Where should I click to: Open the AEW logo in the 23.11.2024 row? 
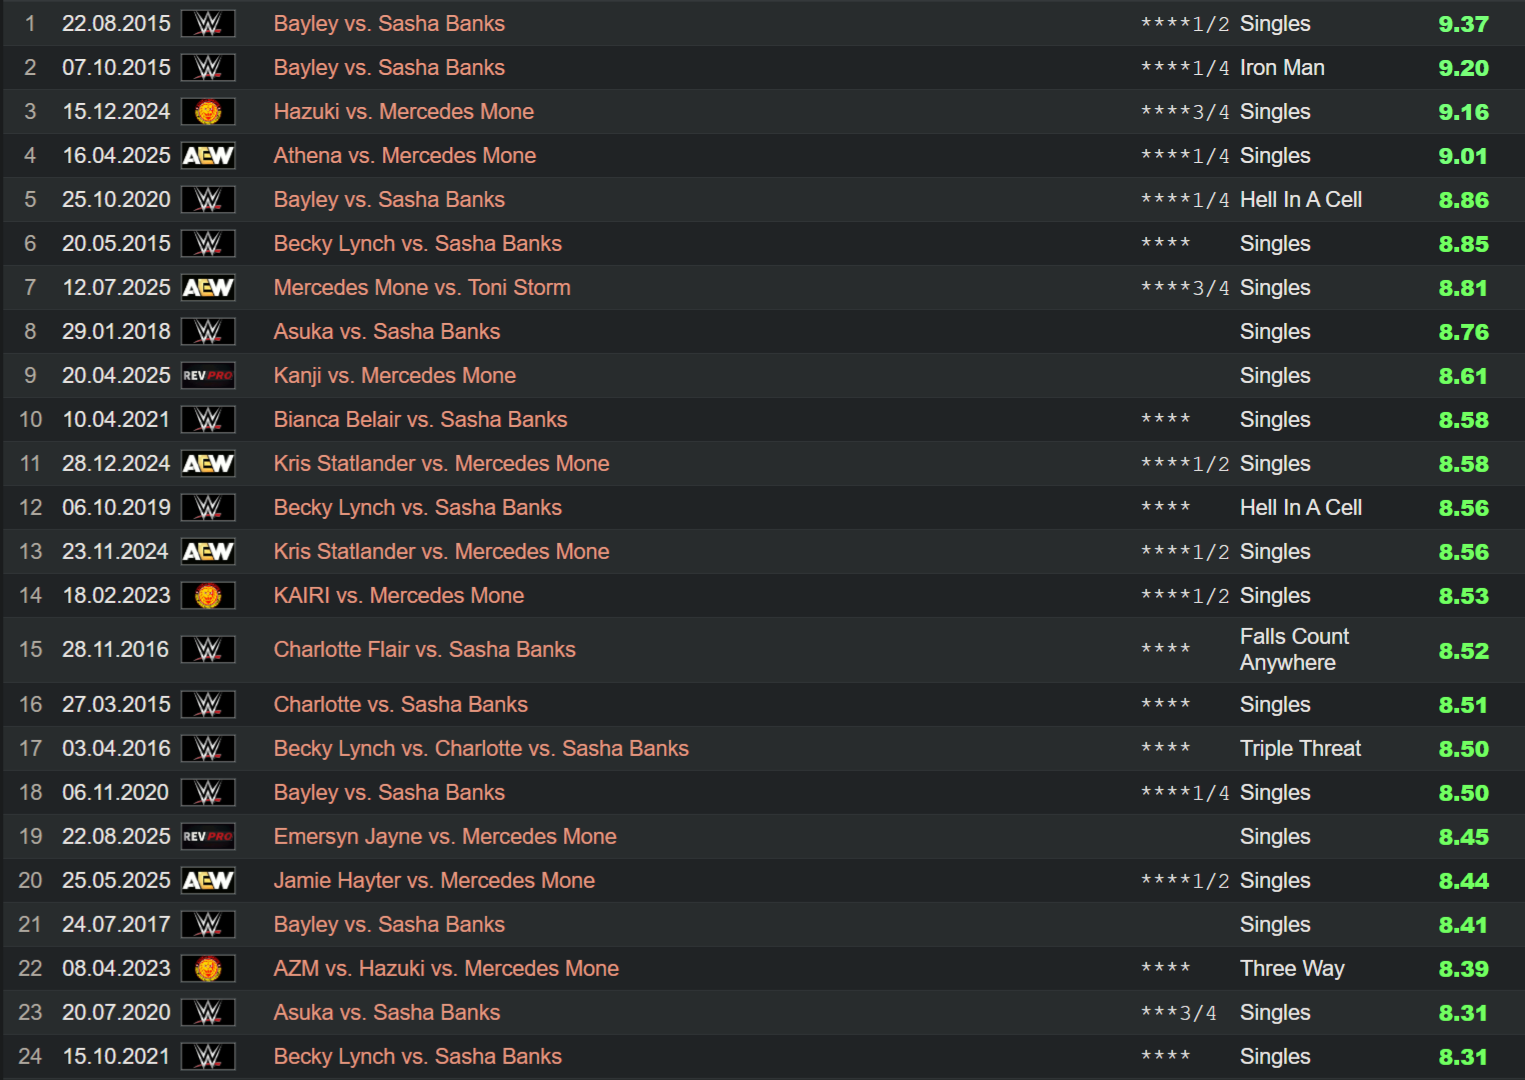208,552
